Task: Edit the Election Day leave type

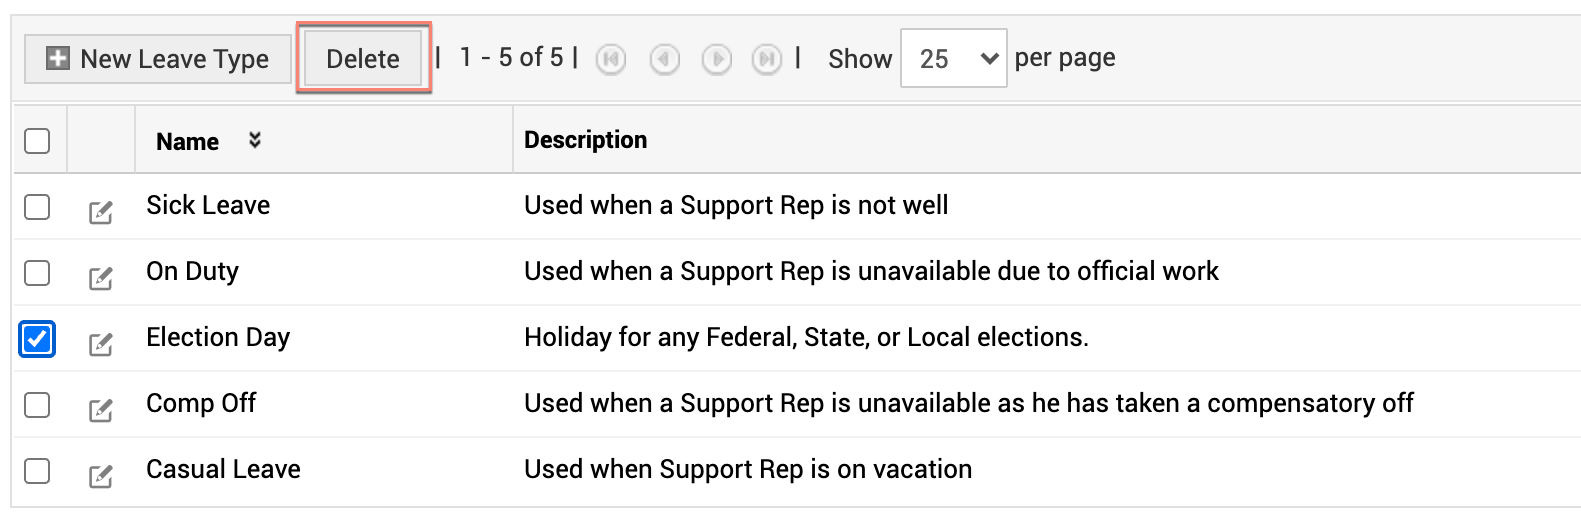Action: tap(100, 344)
